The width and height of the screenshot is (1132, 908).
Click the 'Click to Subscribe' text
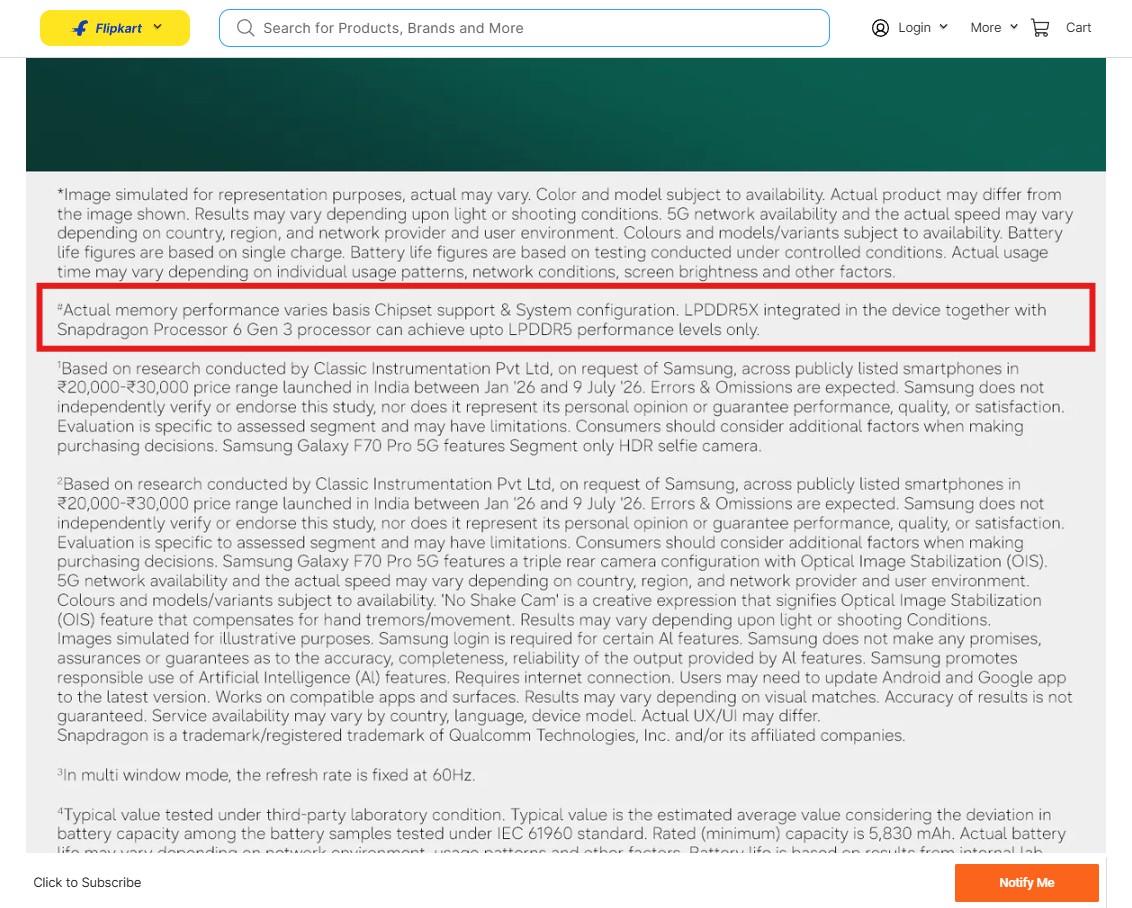[x=87, y=883]
